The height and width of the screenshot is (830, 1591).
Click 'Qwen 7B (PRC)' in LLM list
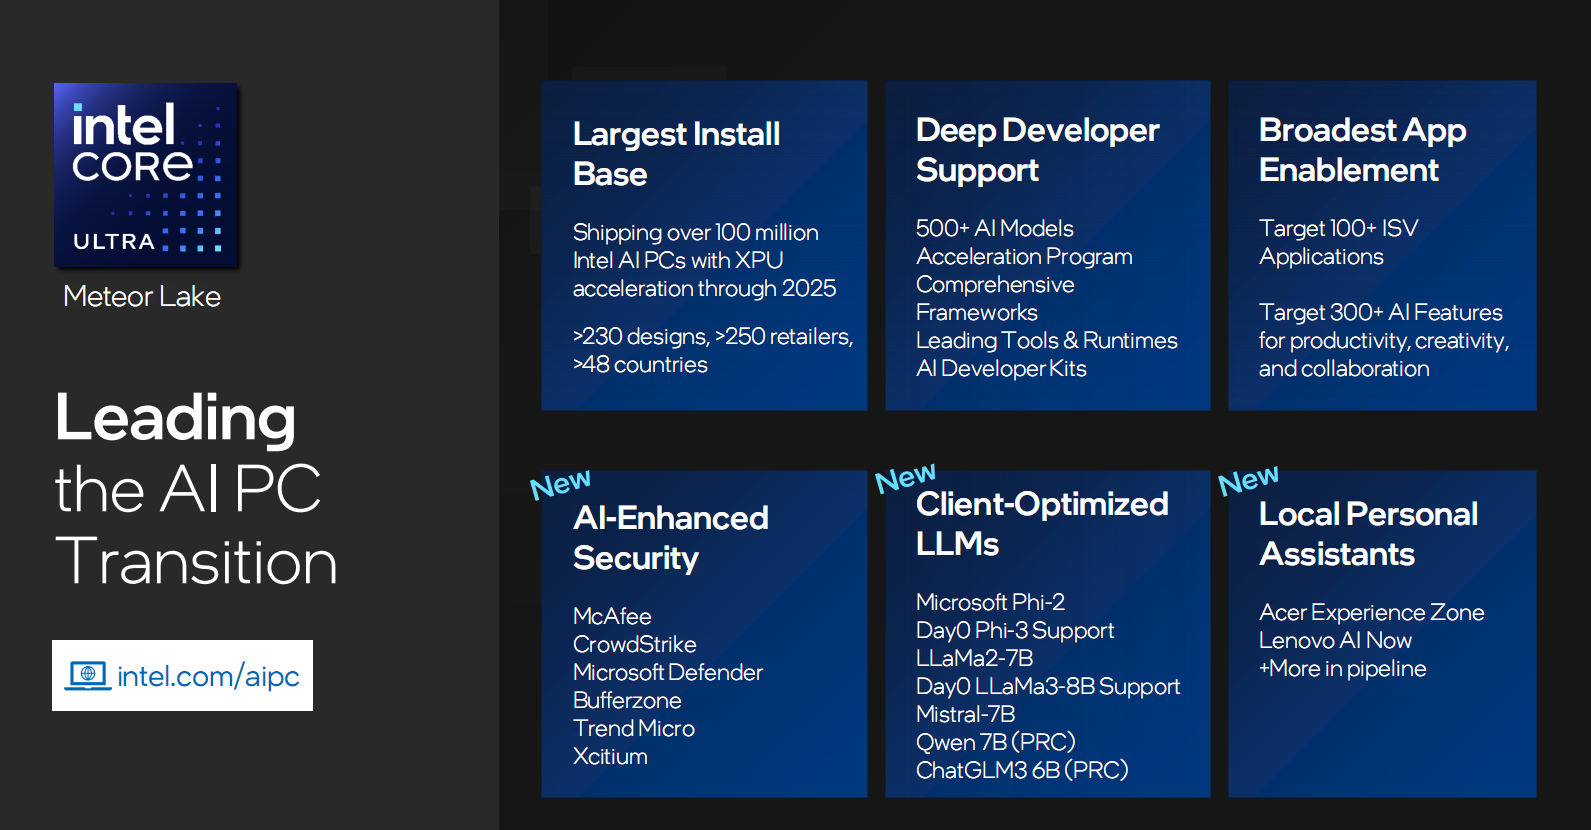996,742
